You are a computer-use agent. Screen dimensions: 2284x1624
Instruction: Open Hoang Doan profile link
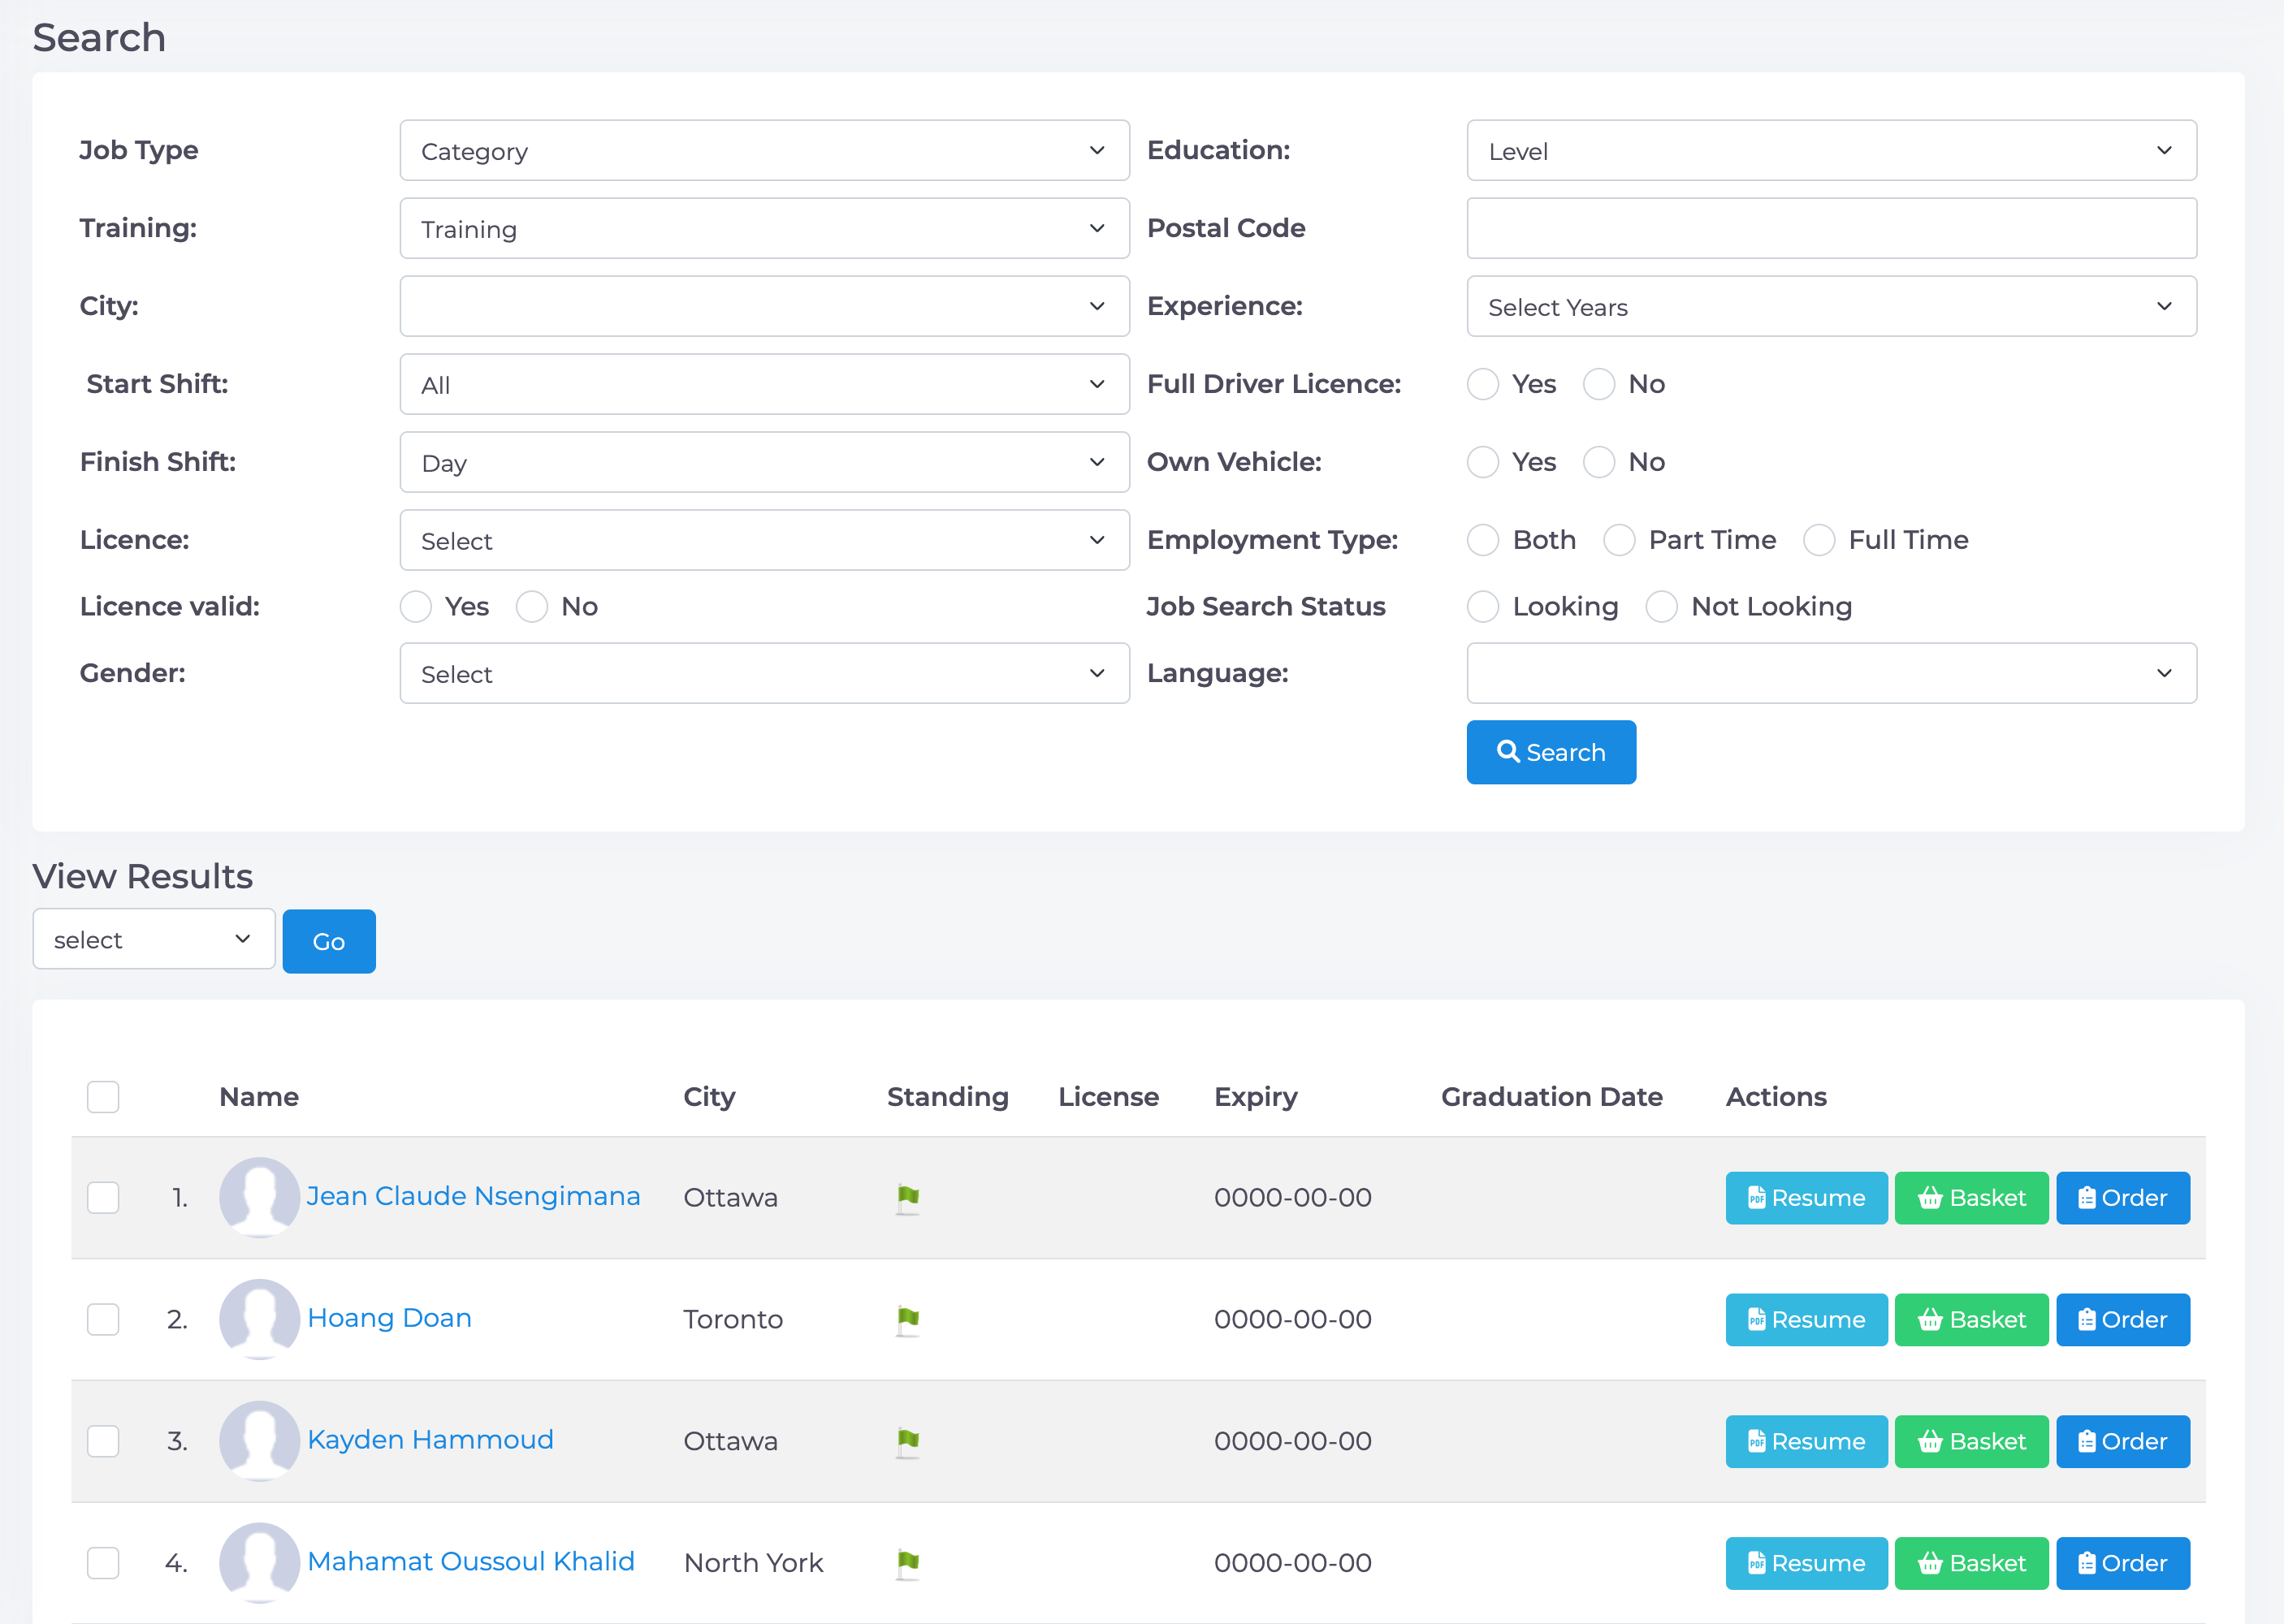pos(389,1319)
